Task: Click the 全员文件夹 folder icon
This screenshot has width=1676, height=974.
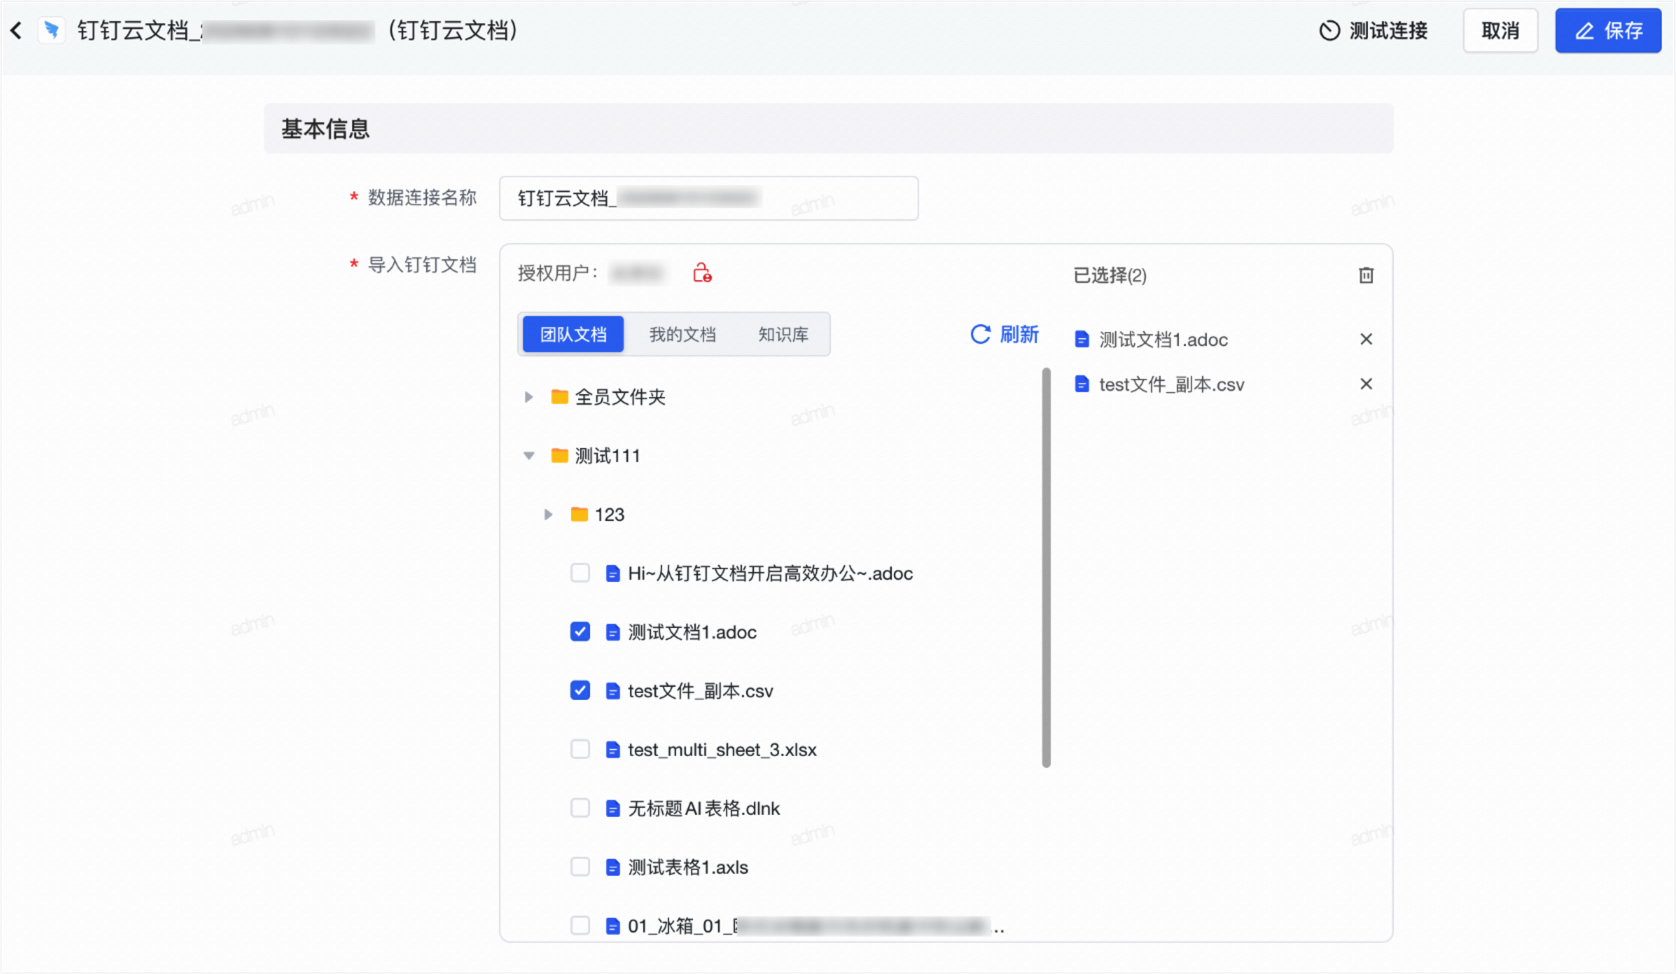Action: pyautogui.click(x=560, y=397)
